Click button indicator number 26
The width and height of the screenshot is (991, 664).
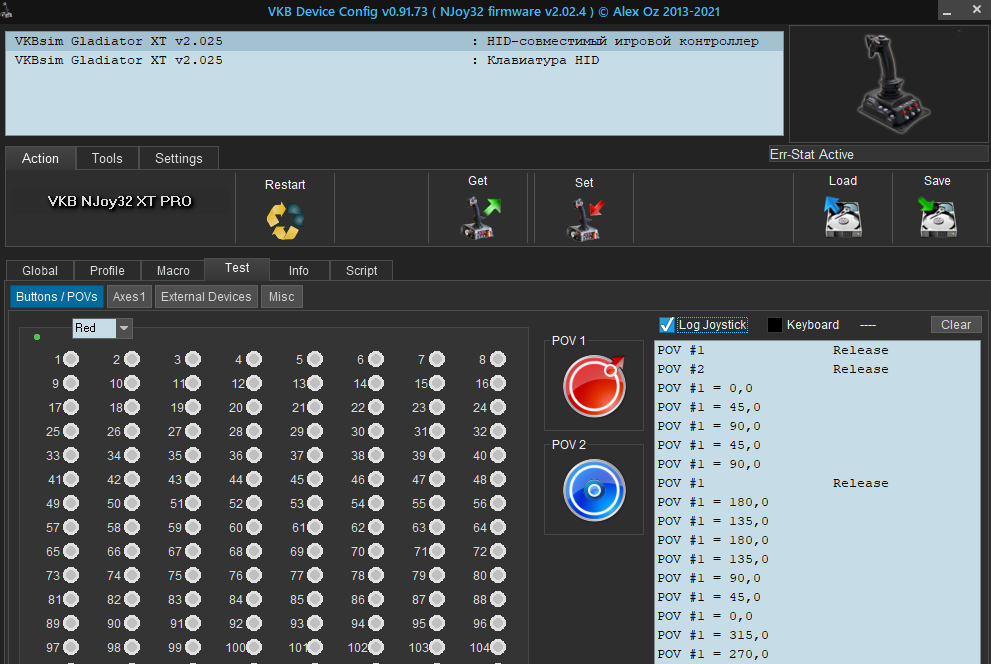132,432
